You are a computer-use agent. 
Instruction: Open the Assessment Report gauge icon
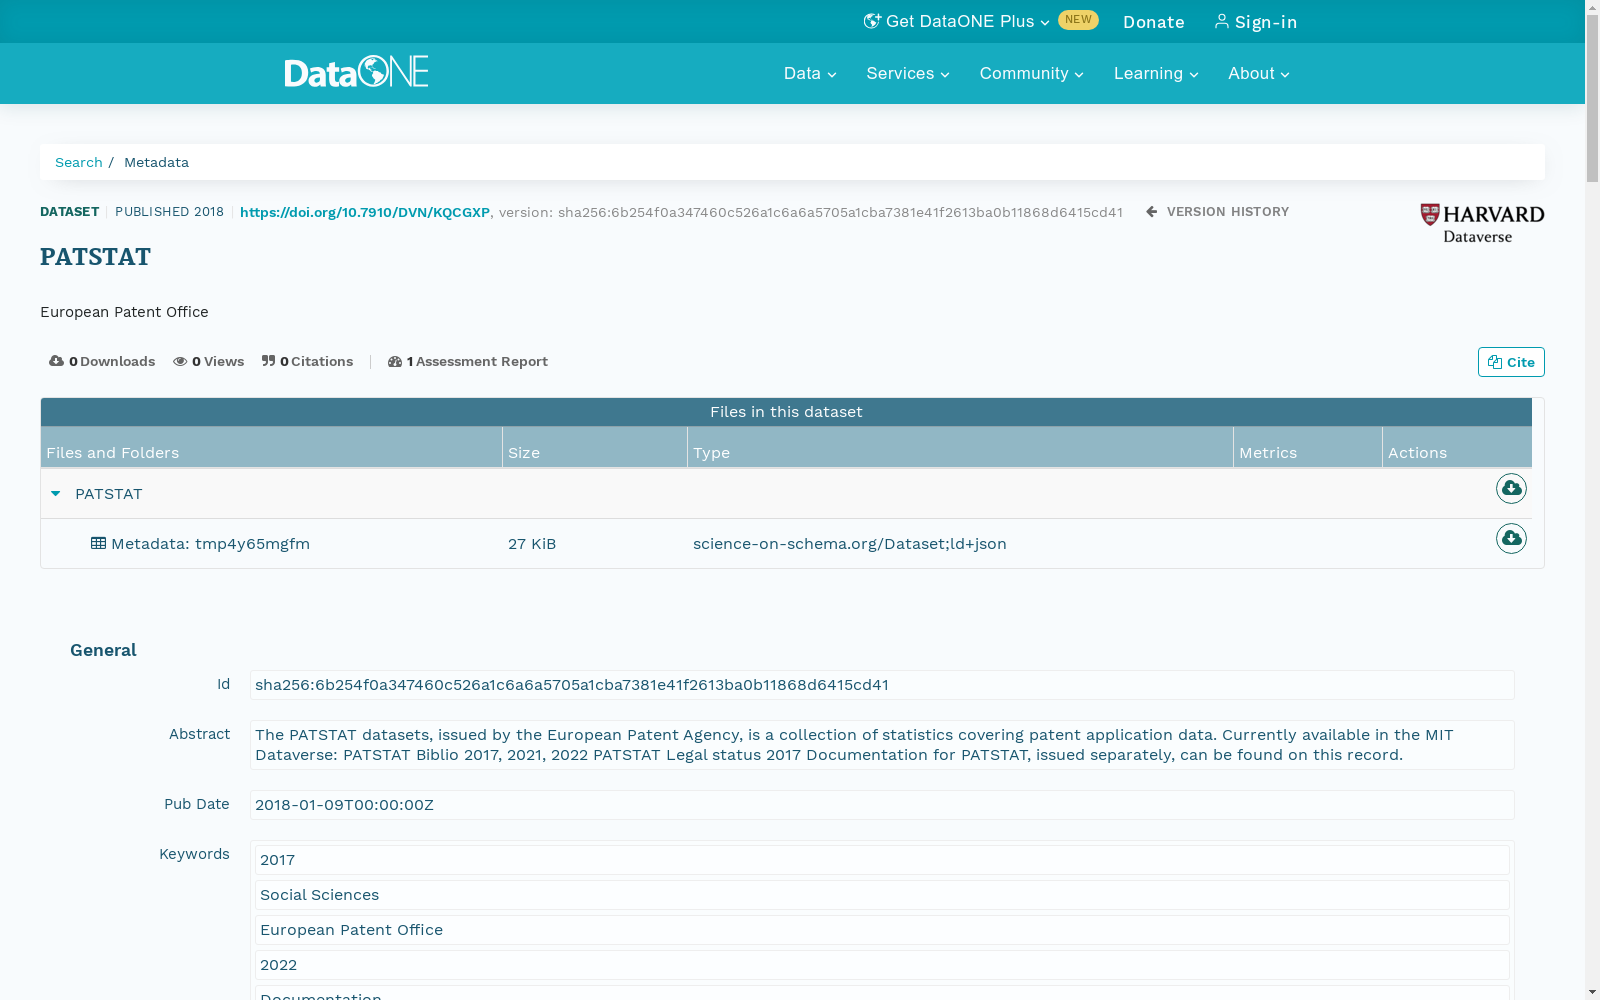(x=395, y=361)
